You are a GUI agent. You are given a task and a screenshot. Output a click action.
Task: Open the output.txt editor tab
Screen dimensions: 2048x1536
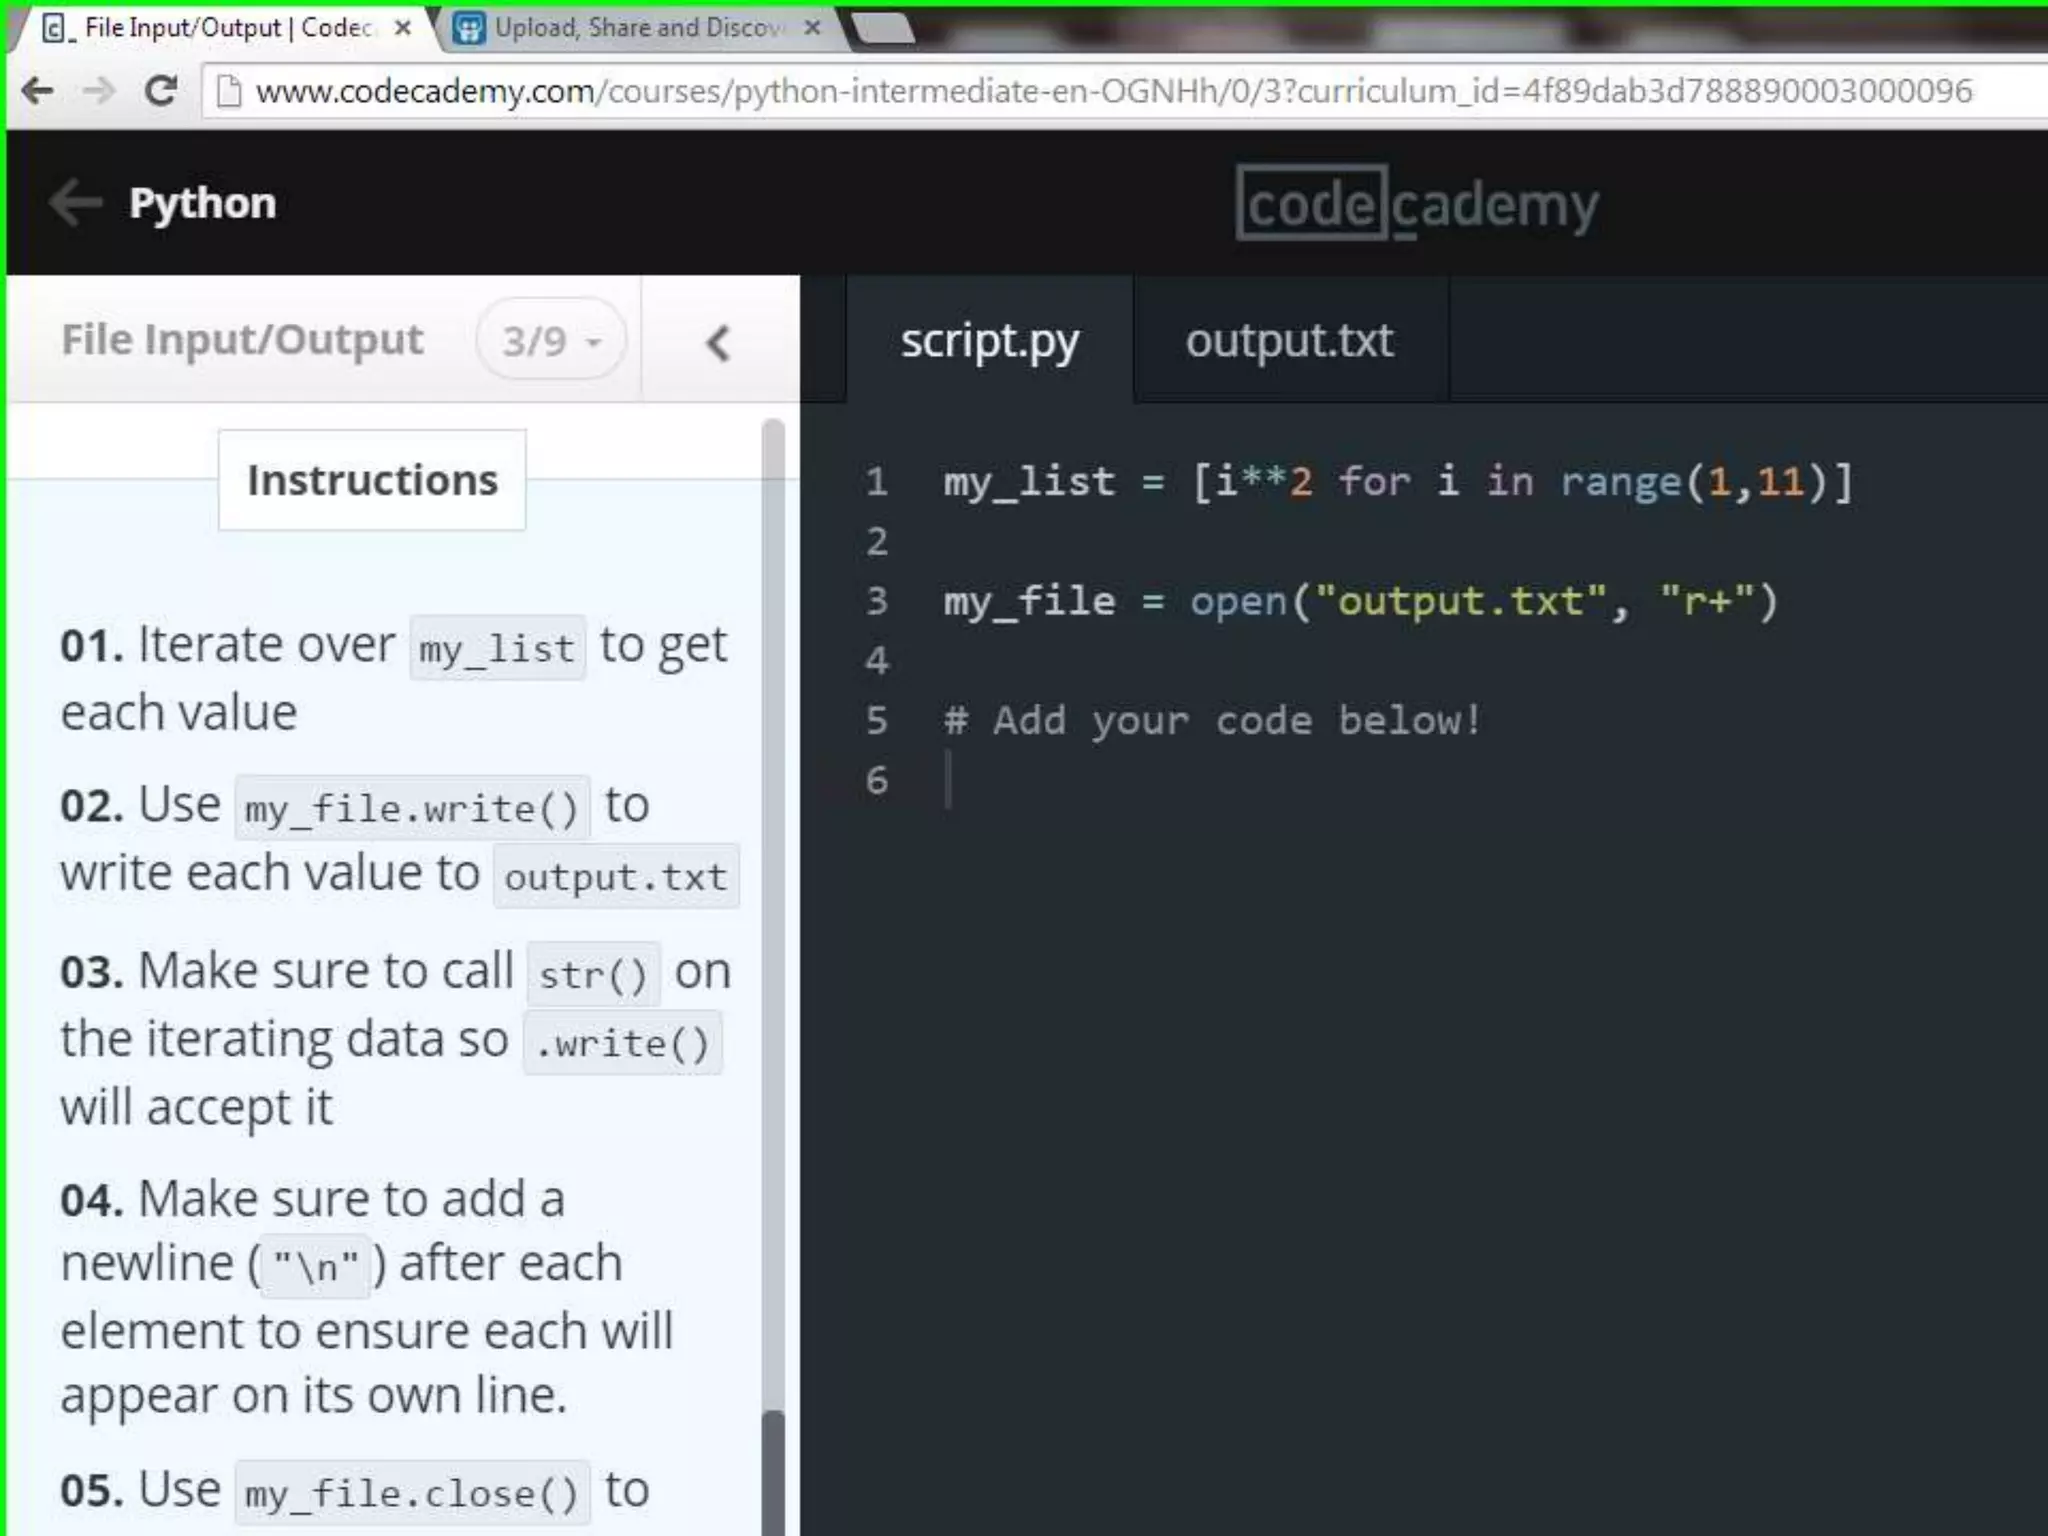(1290, 340)
